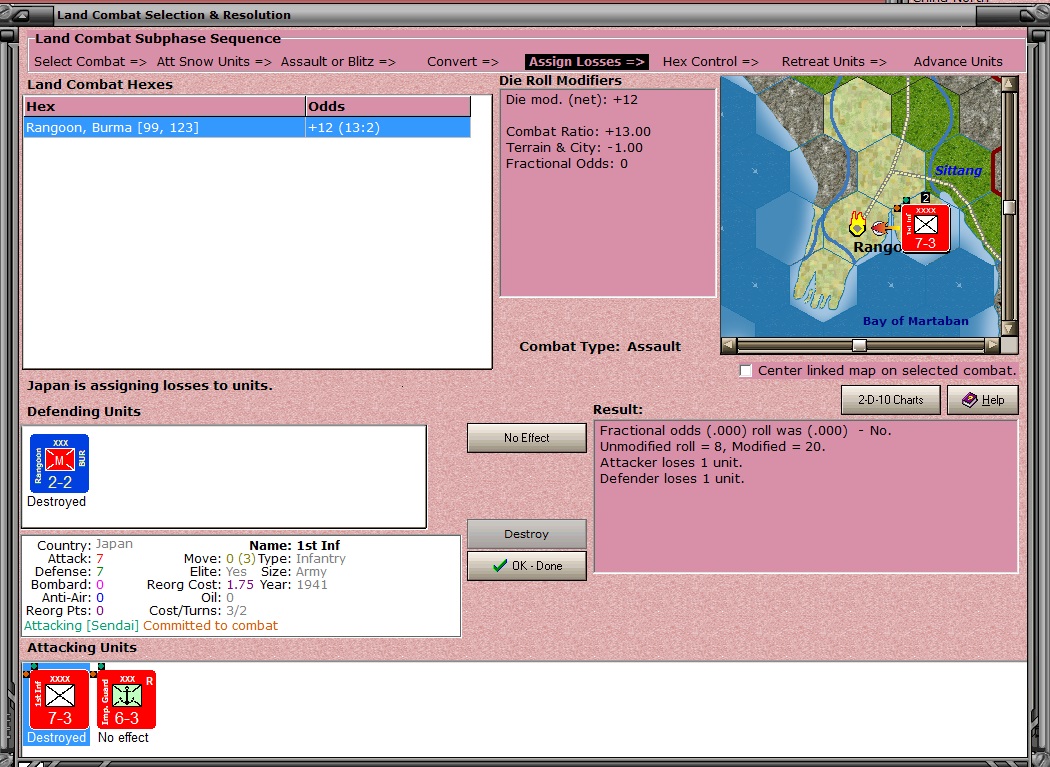The height and width of the screenshot is (767, 1050).
Task: Select the Imp. Guard marine unit counter
Action: (x=127, y=699)
